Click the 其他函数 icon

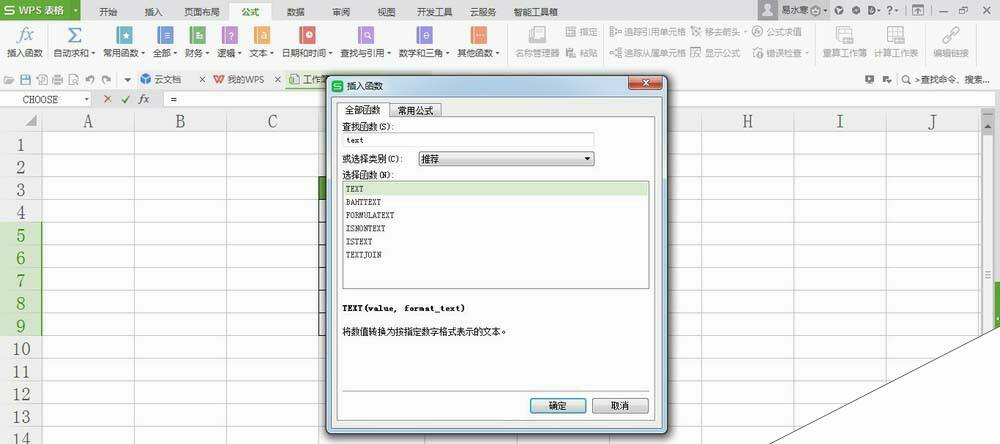[478, 35]
